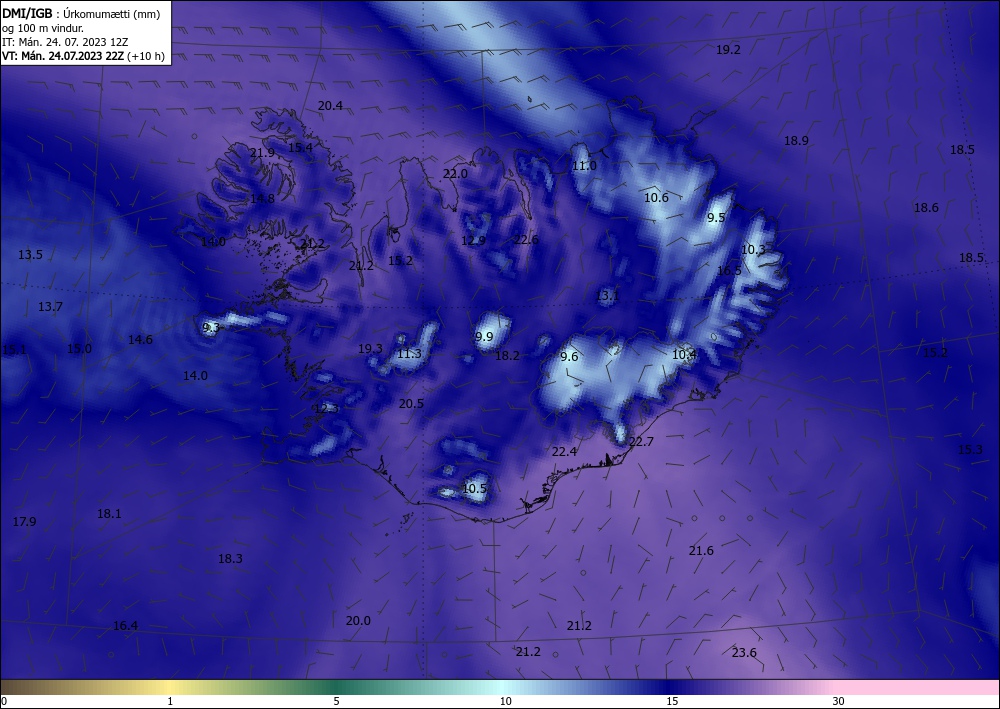Screen dimensions: 1000x709
Task: Click the 11.0 value in northeast Iceland
Action: coord(584,166)
